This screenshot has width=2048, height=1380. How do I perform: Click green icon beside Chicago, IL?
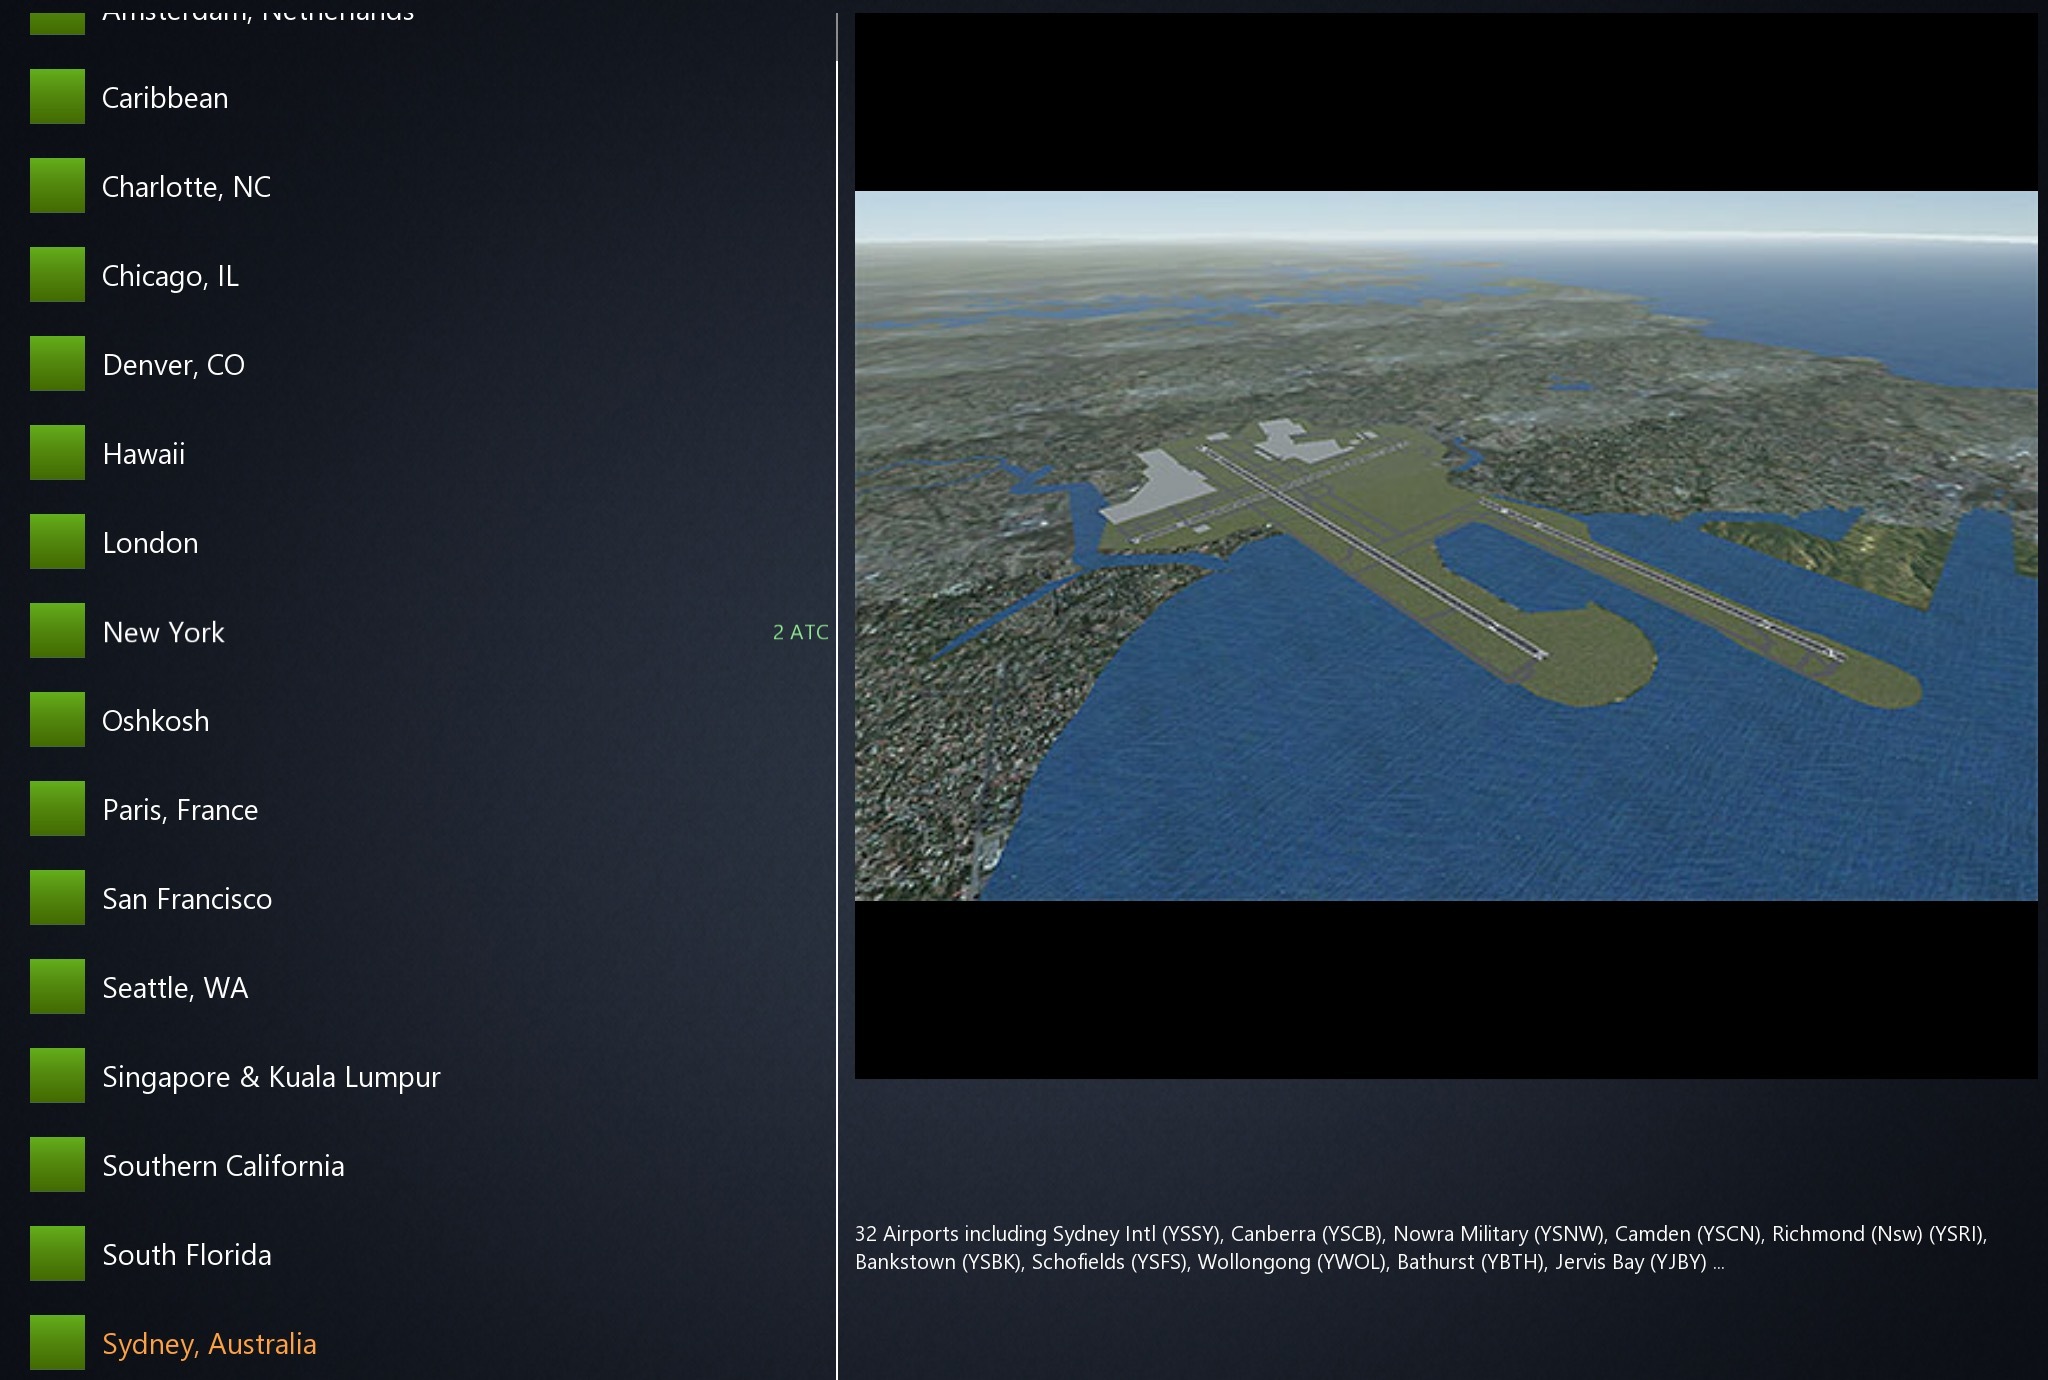(x=57, y=275)
